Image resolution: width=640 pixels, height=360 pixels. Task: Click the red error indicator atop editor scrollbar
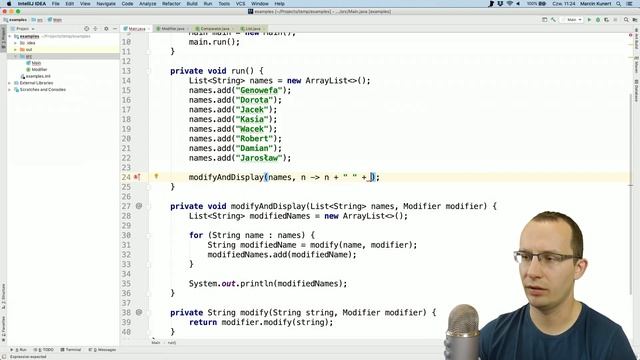[631, 35]
